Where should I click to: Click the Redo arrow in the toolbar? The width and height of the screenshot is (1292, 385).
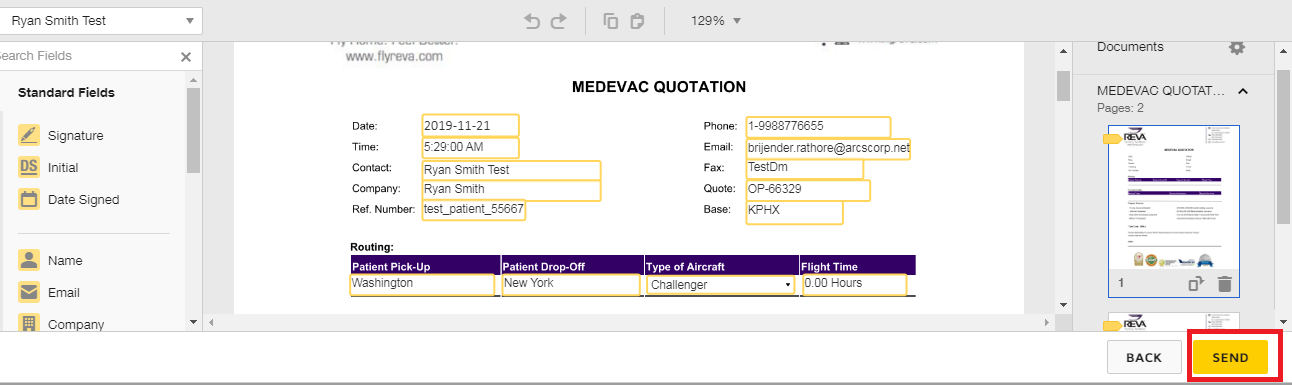559,20
